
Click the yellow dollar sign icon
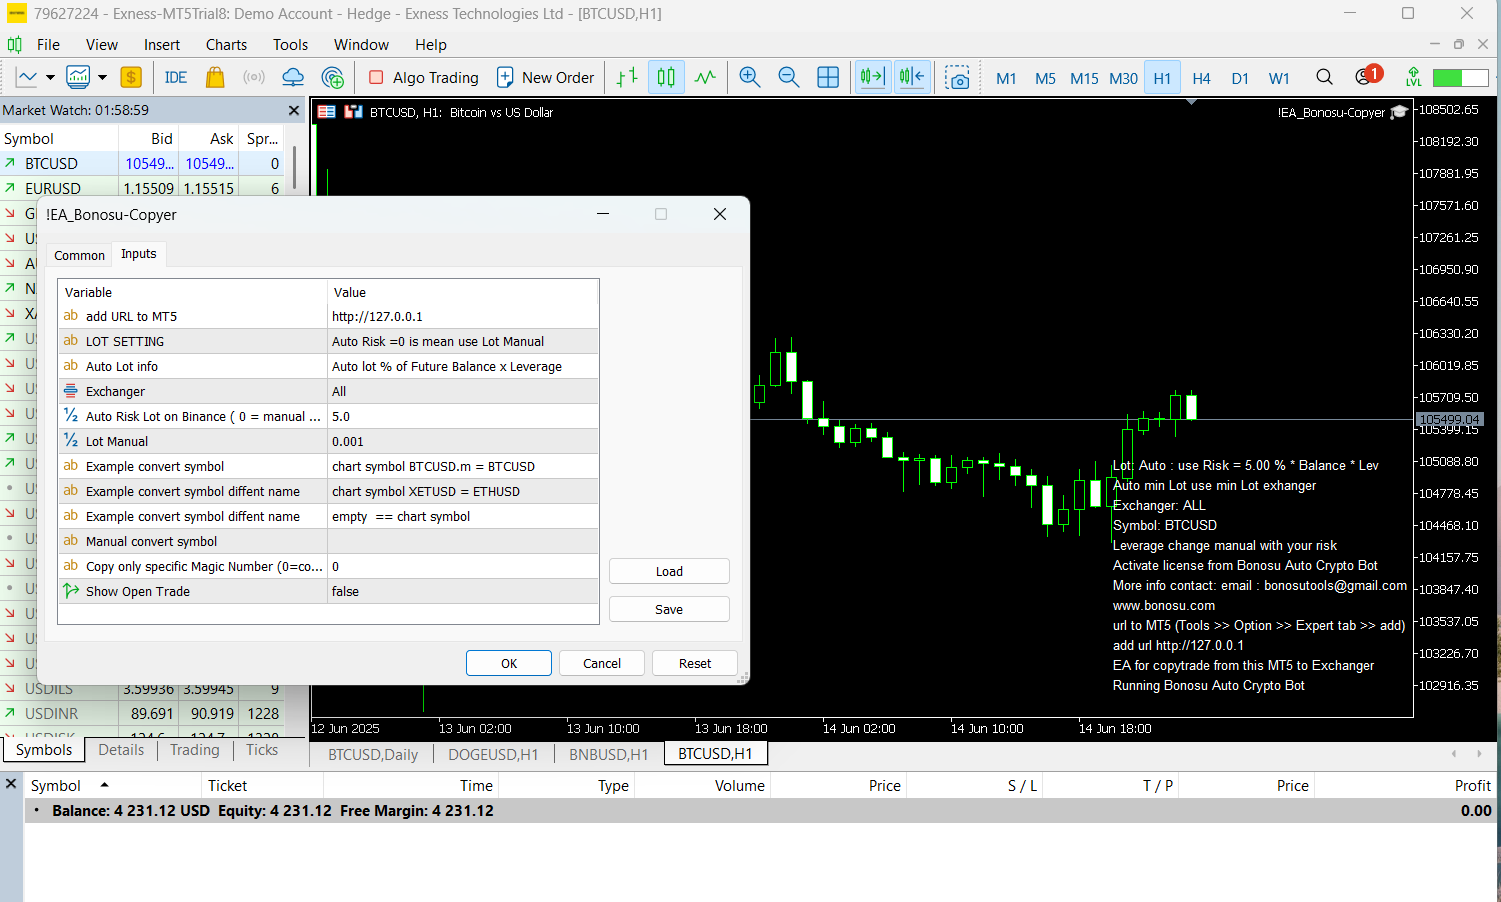click(131, 77)
